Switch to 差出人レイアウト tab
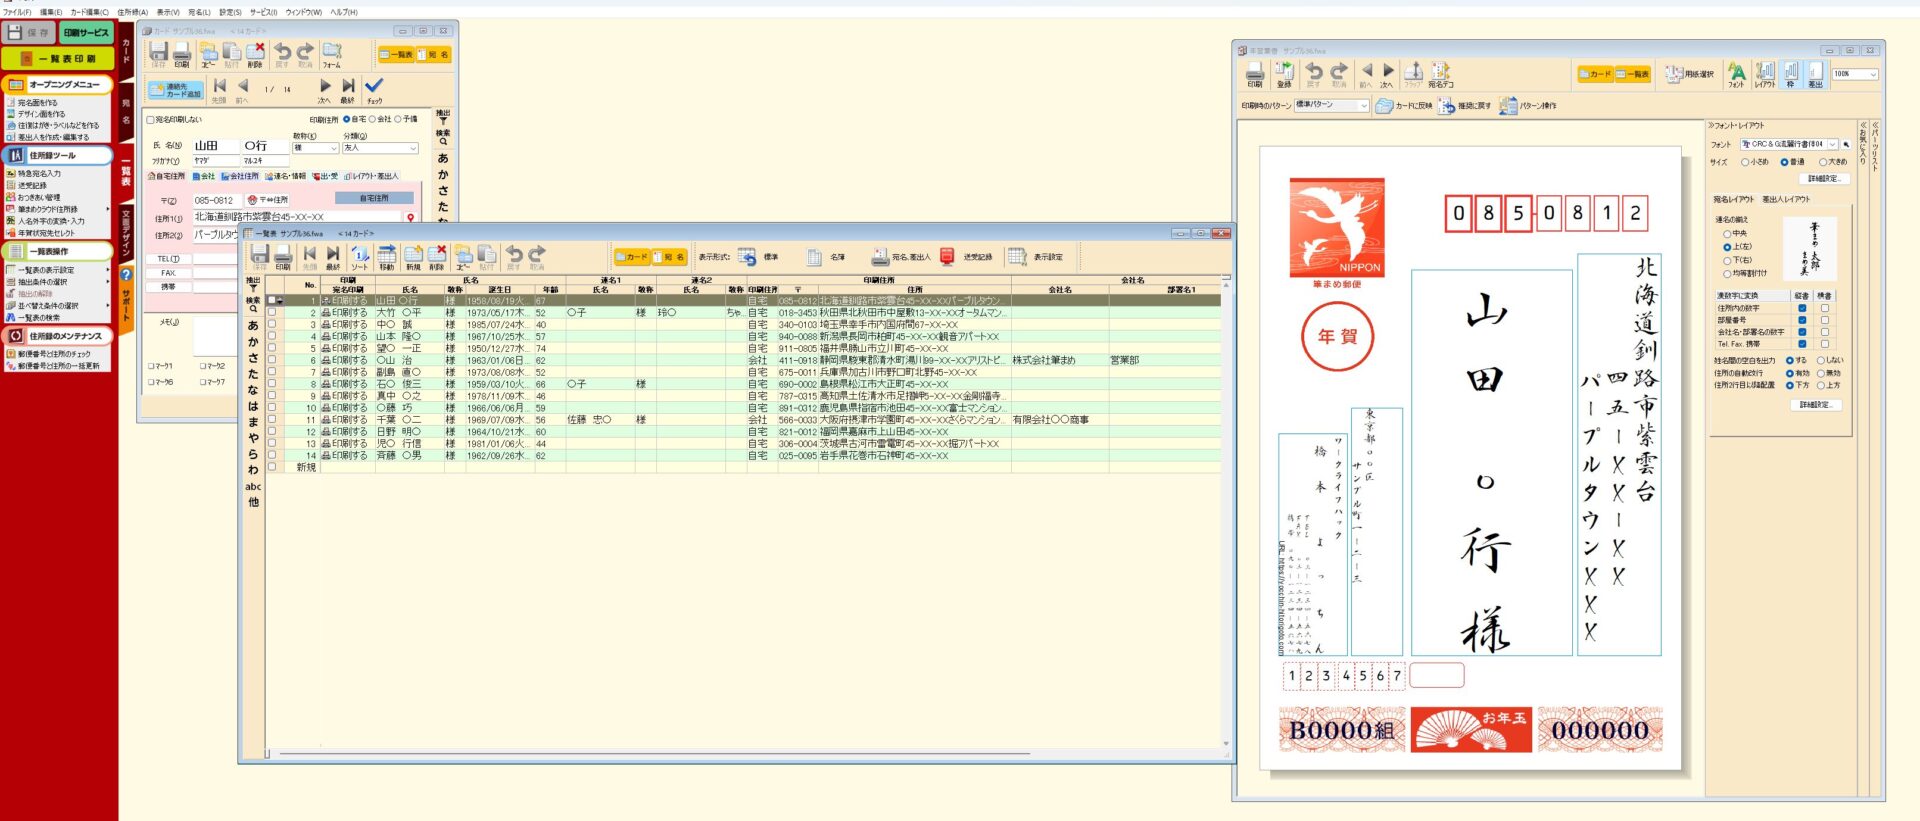This screenshot has width=1920, height=821. coord(1786,199)
